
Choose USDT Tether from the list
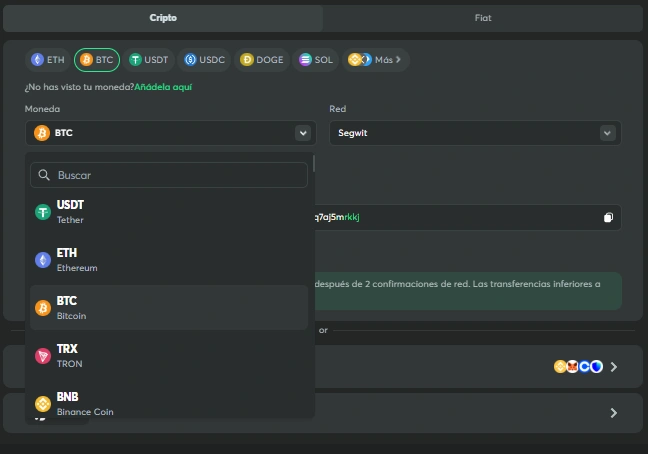pos(169,212)
